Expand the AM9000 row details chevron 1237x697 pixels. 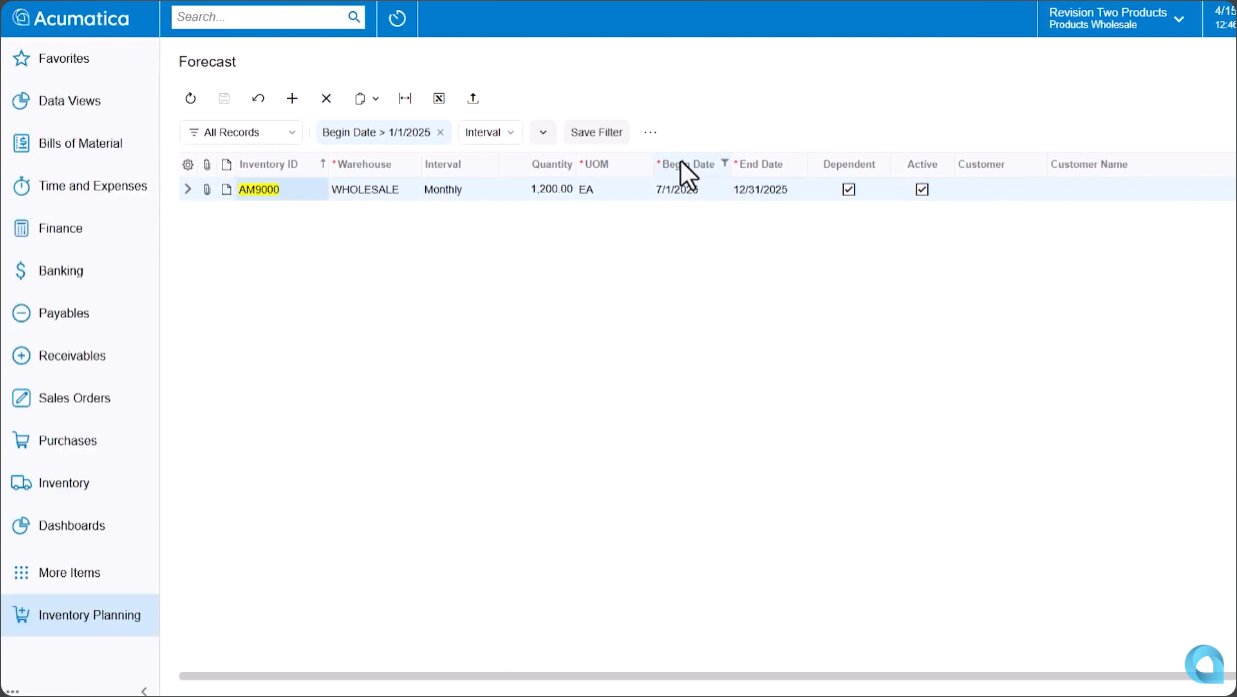pyautogui.click(x=188, y=189)
